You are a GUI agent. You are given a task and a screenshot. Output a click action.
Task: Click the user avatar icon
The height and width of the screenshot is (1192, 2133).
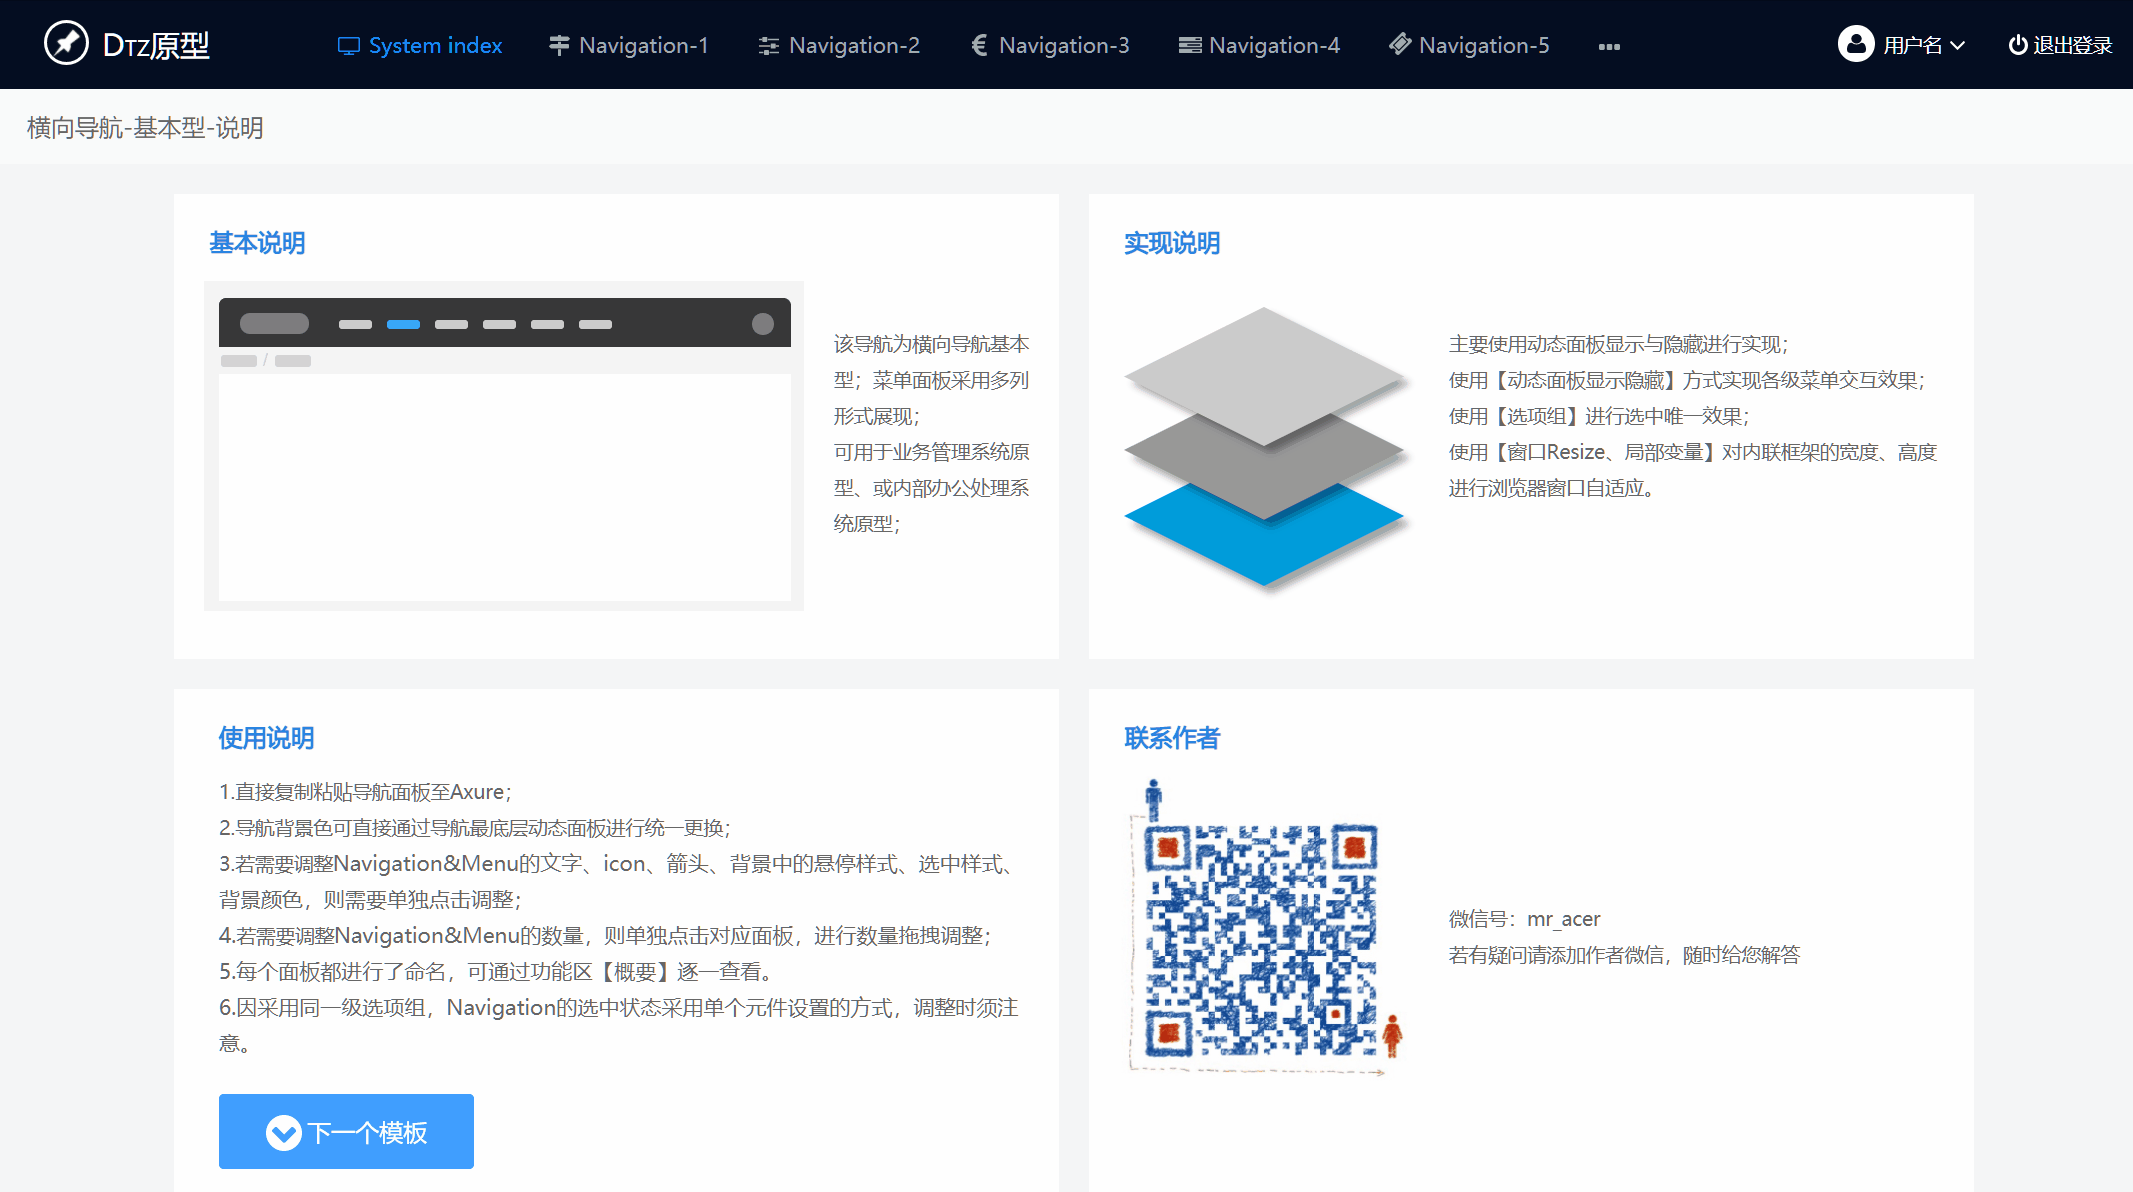(1856, 44)
